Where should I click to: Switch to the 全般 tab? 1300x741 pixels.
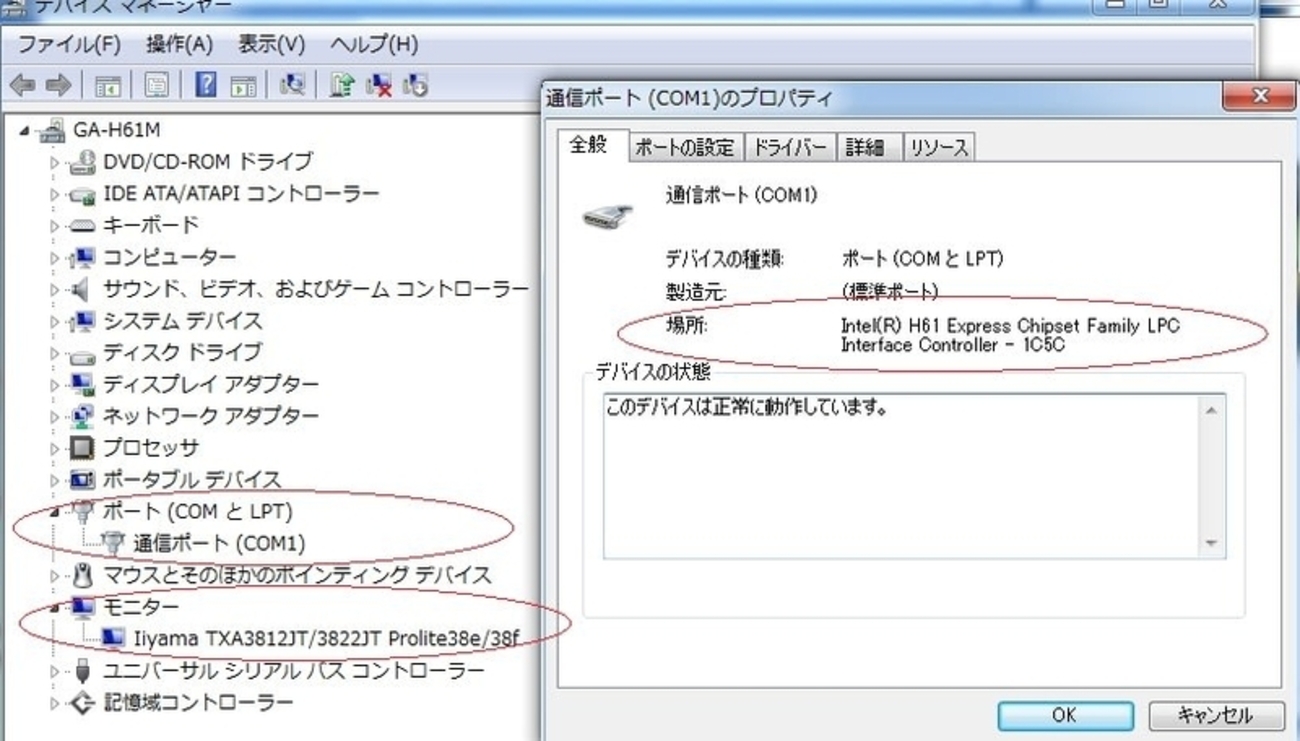pos(590,145)
